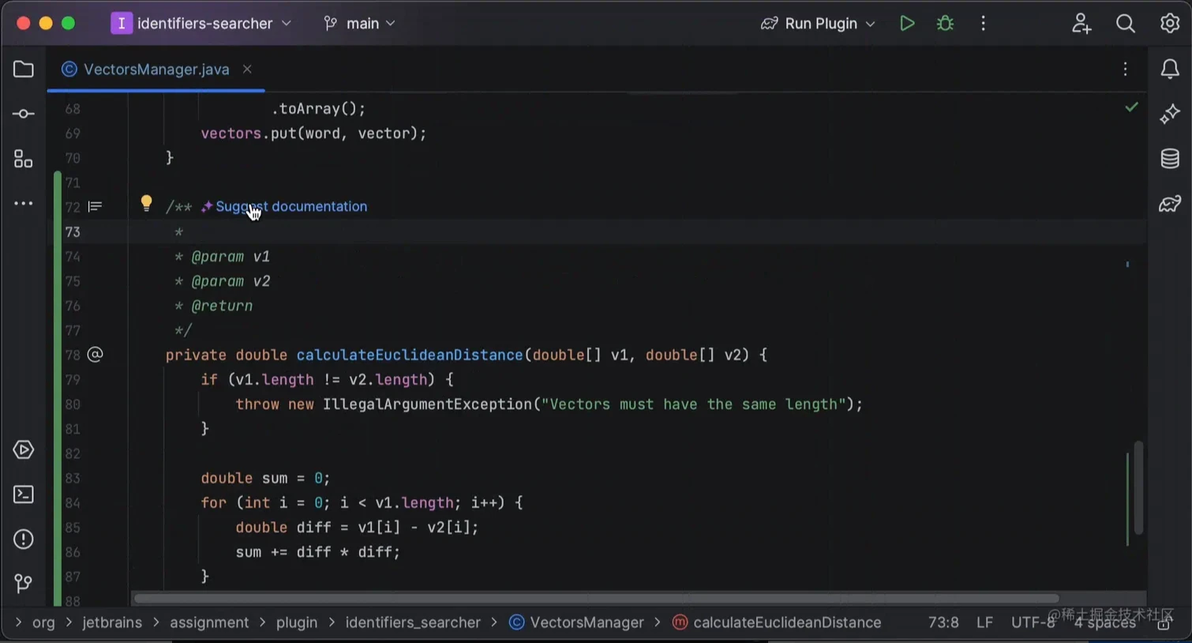Screen dimensions: 1192x643
Task: Open the AI Assistant panel
Action: point(1170,114)
